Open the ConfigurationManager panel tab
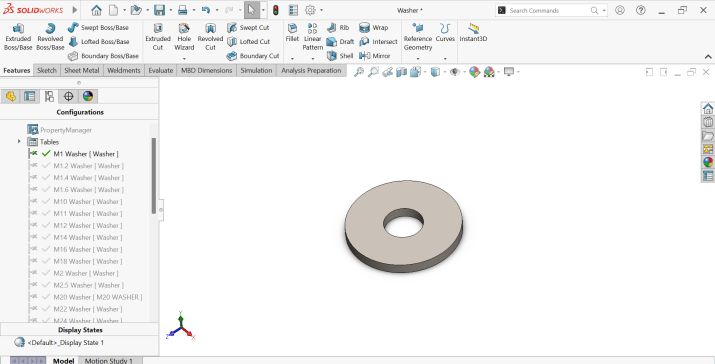Viewport: 715px width, 364px height. [49, 96]
